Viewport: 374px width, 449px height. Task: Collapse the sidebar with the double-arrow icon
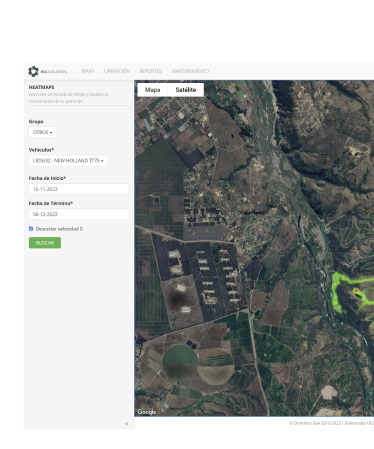point(126,424)
